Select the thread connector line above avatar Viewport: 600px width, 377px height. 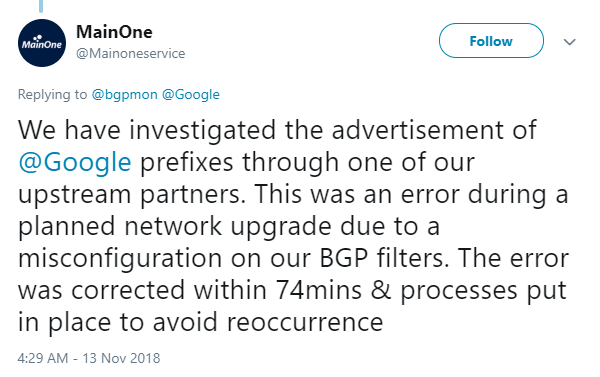(41, 6)
